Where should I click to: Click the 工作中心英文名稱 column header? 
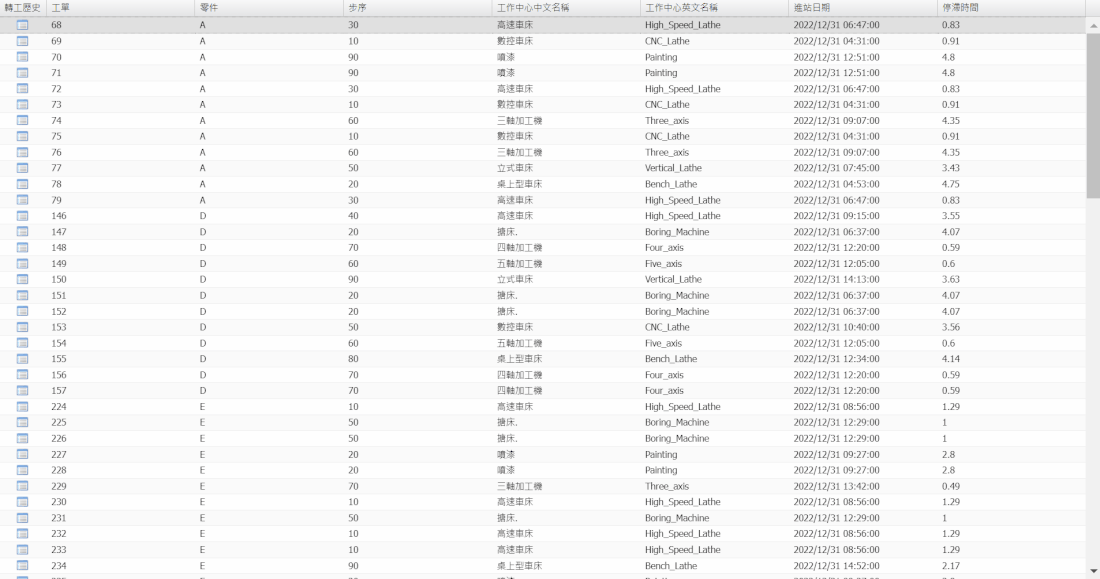click(x=681, y=8)
